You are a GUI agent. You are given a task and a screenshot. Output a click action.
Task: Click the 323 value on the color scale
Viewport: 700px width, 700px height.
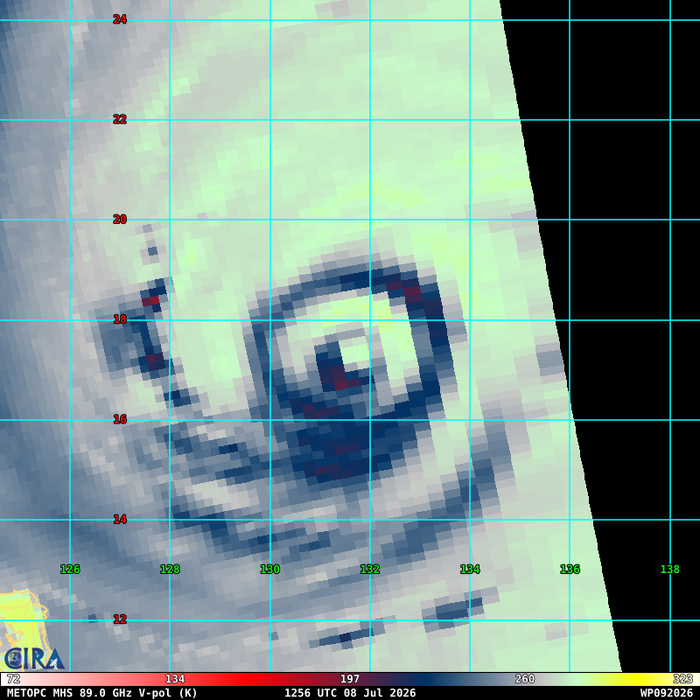(683, 679)
